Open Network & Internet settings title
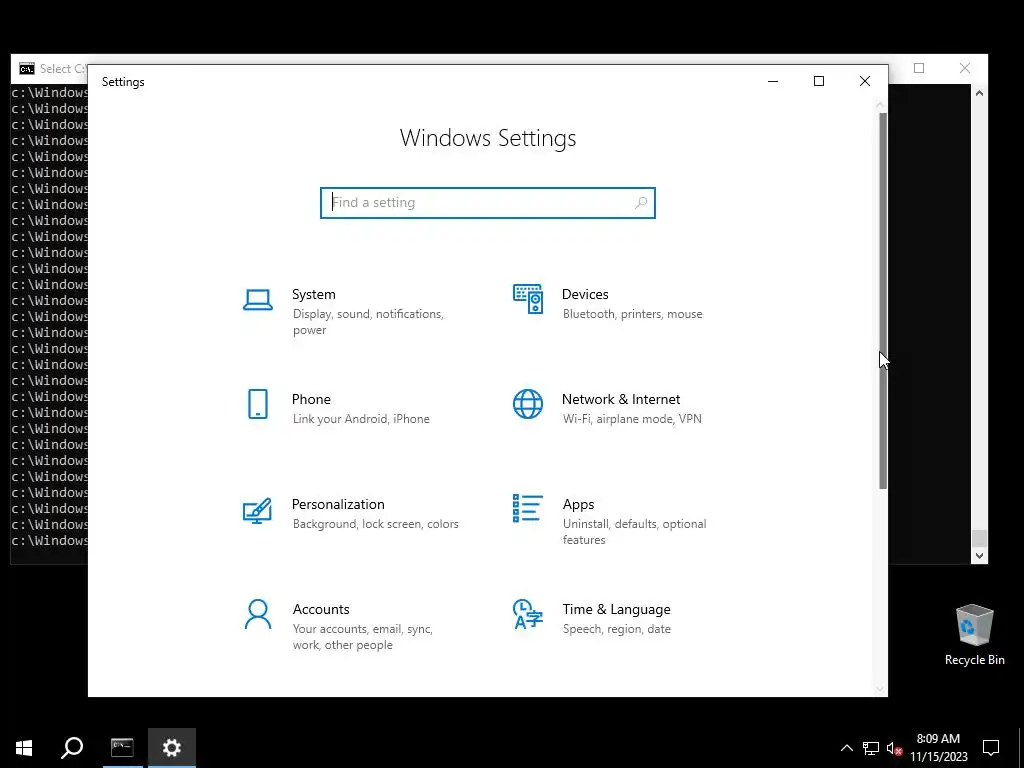Viewport: 1024px width, 768px height. pos(621,399)
